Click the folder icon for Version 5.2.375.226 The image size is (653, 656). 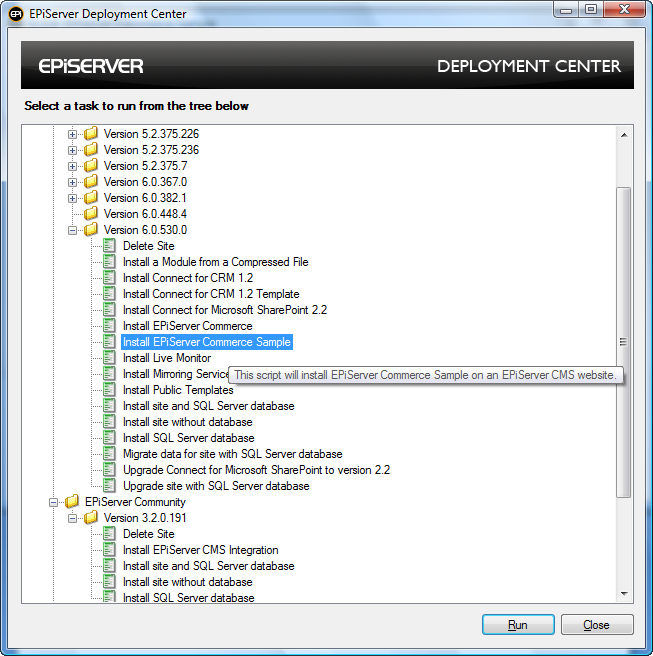tap(91, 134)
